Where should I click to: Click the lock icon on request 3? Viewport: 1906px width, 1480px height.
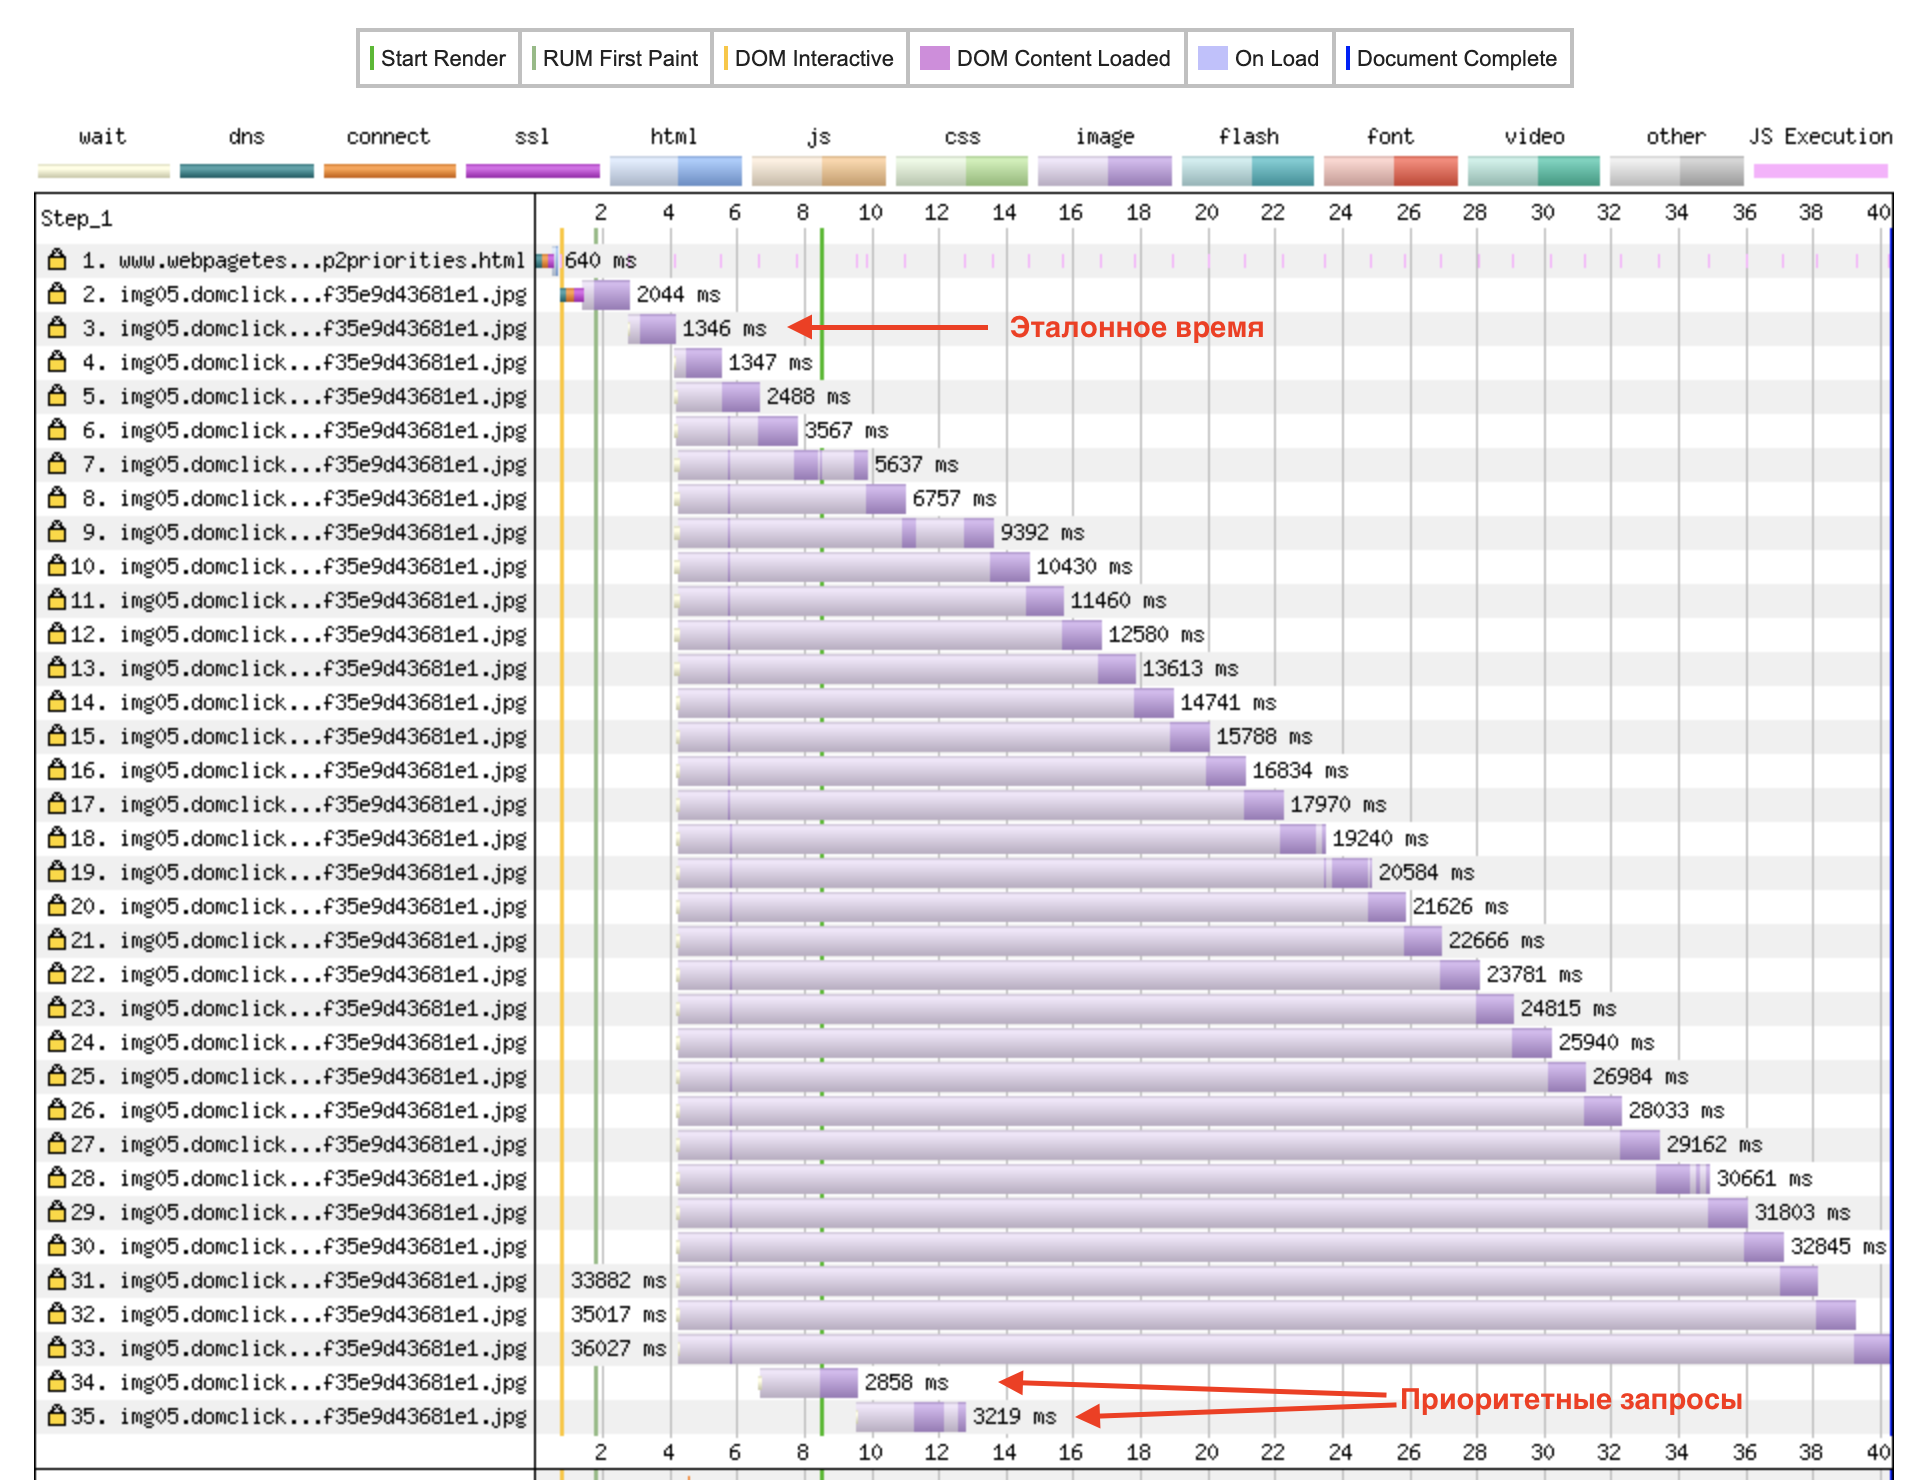pyautogui.click(x=57, y=328)
